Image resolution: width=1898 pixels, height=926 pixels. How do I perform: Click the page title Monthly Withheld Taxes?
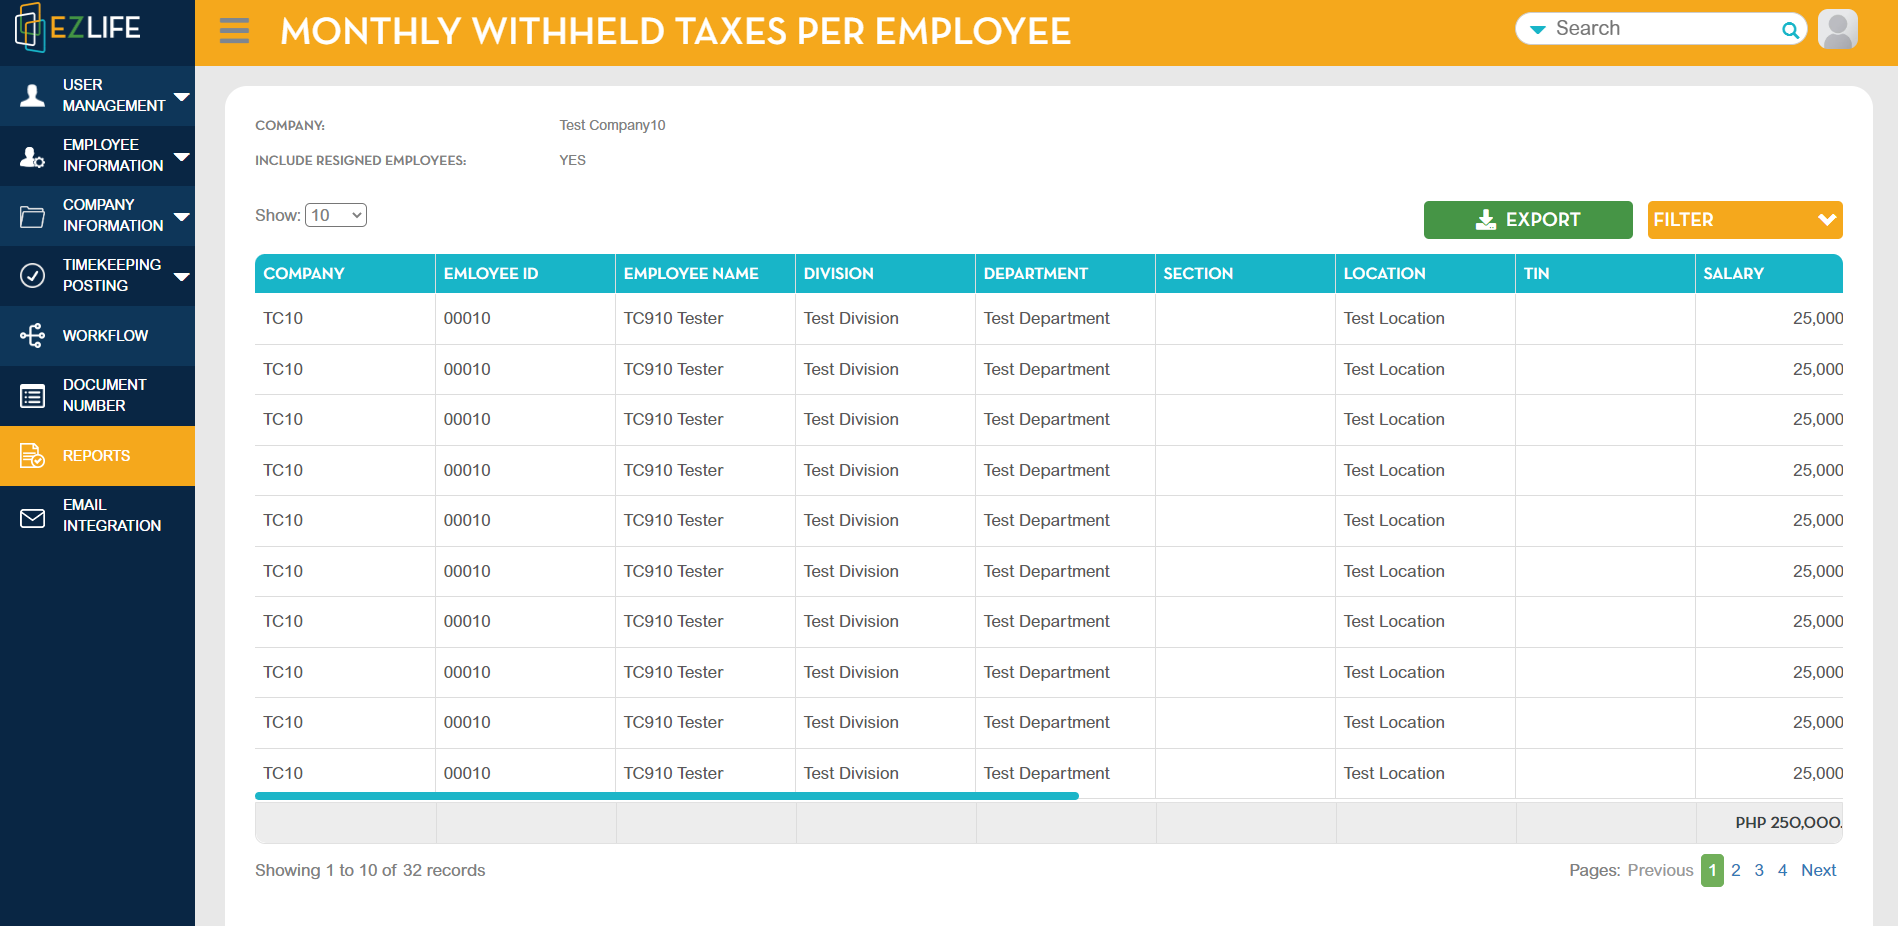(675, 31)
